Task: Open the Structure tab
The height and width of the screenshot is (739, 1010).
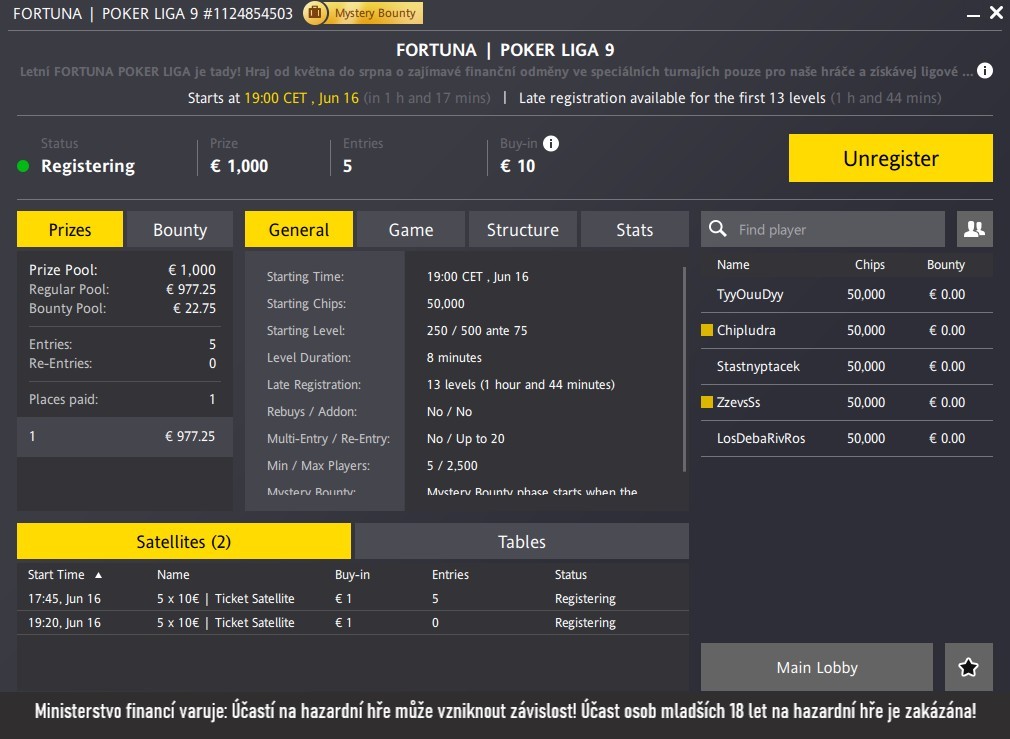Action: pos(522,229)
